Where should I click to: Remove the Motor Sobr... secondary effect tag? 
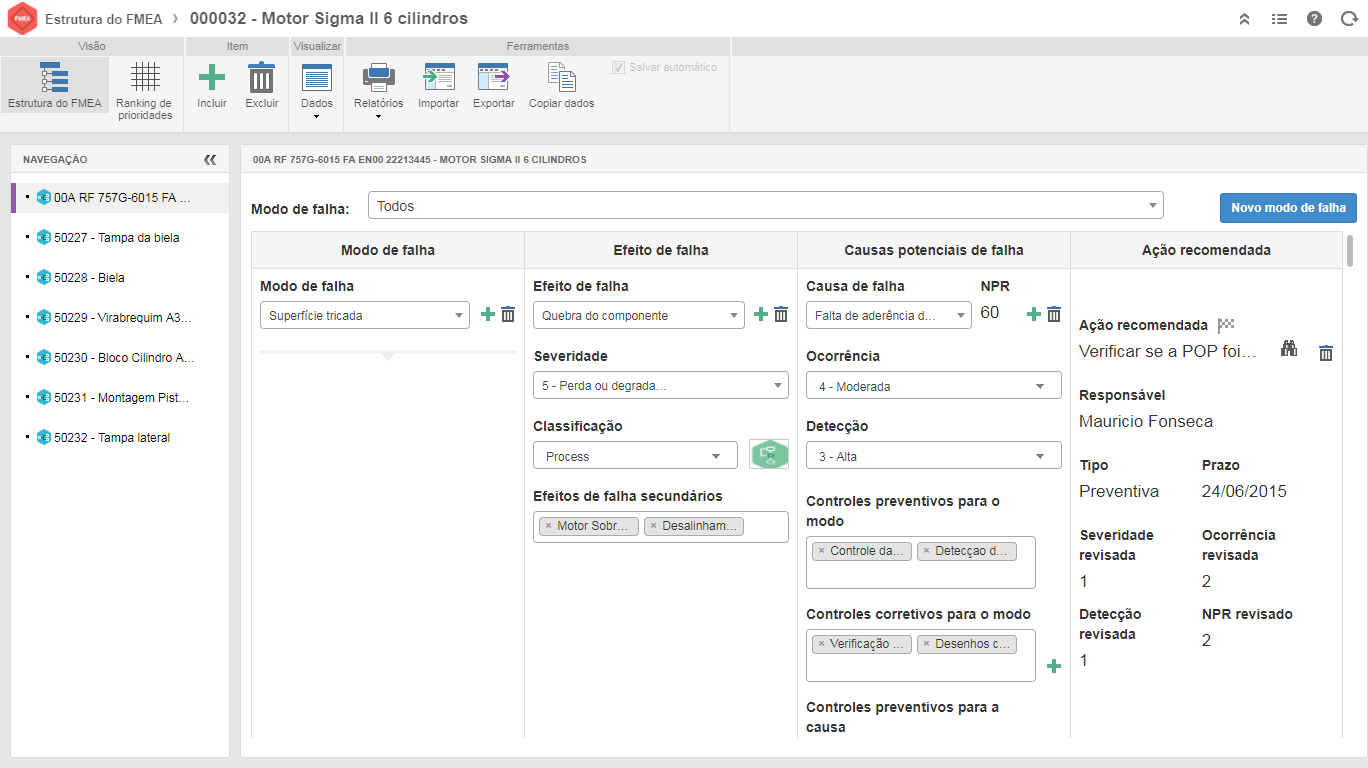tap(548, 526)
